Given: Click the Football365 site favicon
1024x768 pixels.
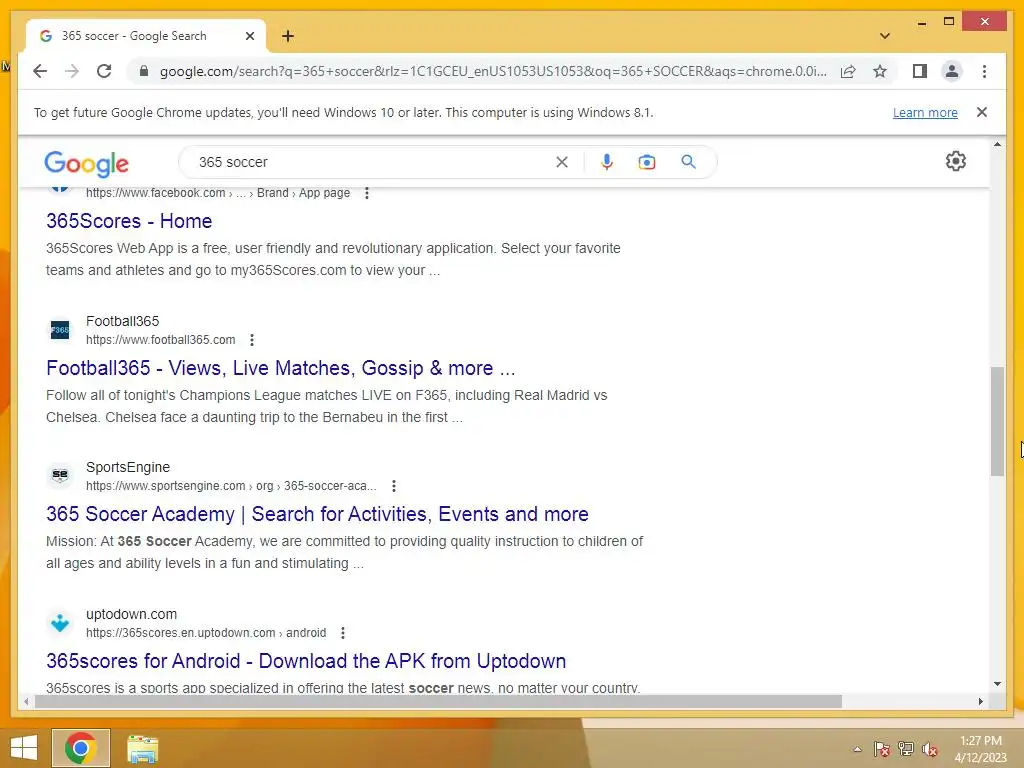Looking at the screenshot, I should point(59,330).
